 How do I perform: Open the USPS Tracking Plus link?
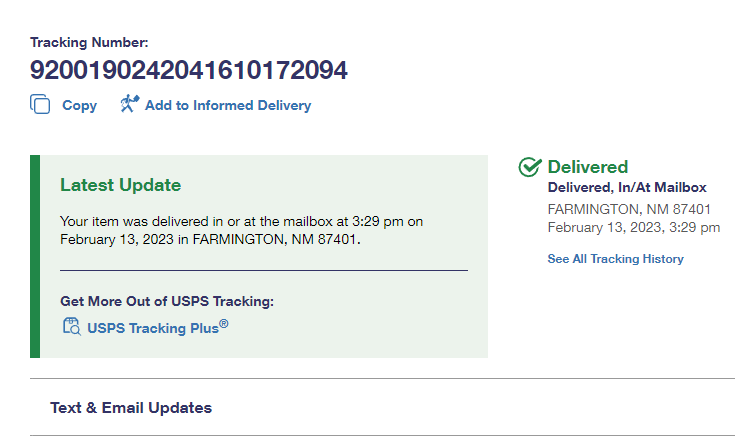pyautogui.click(x=152, y=327)
